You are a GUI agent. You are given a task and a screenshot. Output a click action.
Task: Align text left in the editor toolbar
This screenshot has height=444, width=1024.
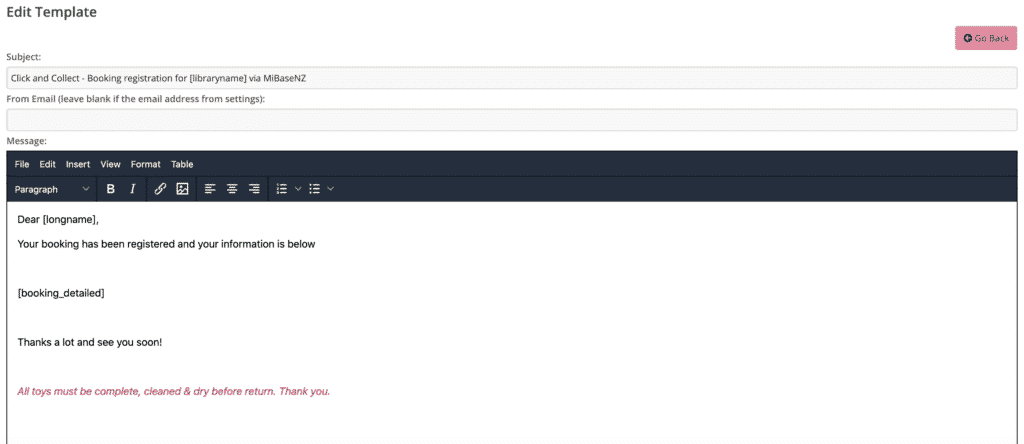(210, 189)
